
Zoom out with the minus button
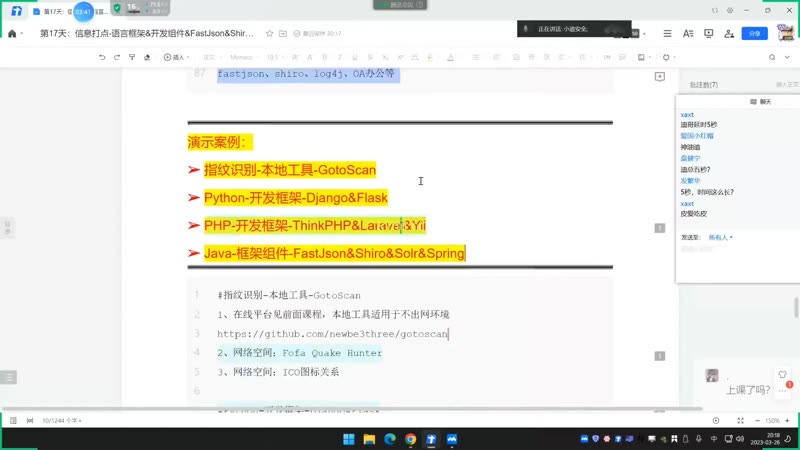(757, 420)
